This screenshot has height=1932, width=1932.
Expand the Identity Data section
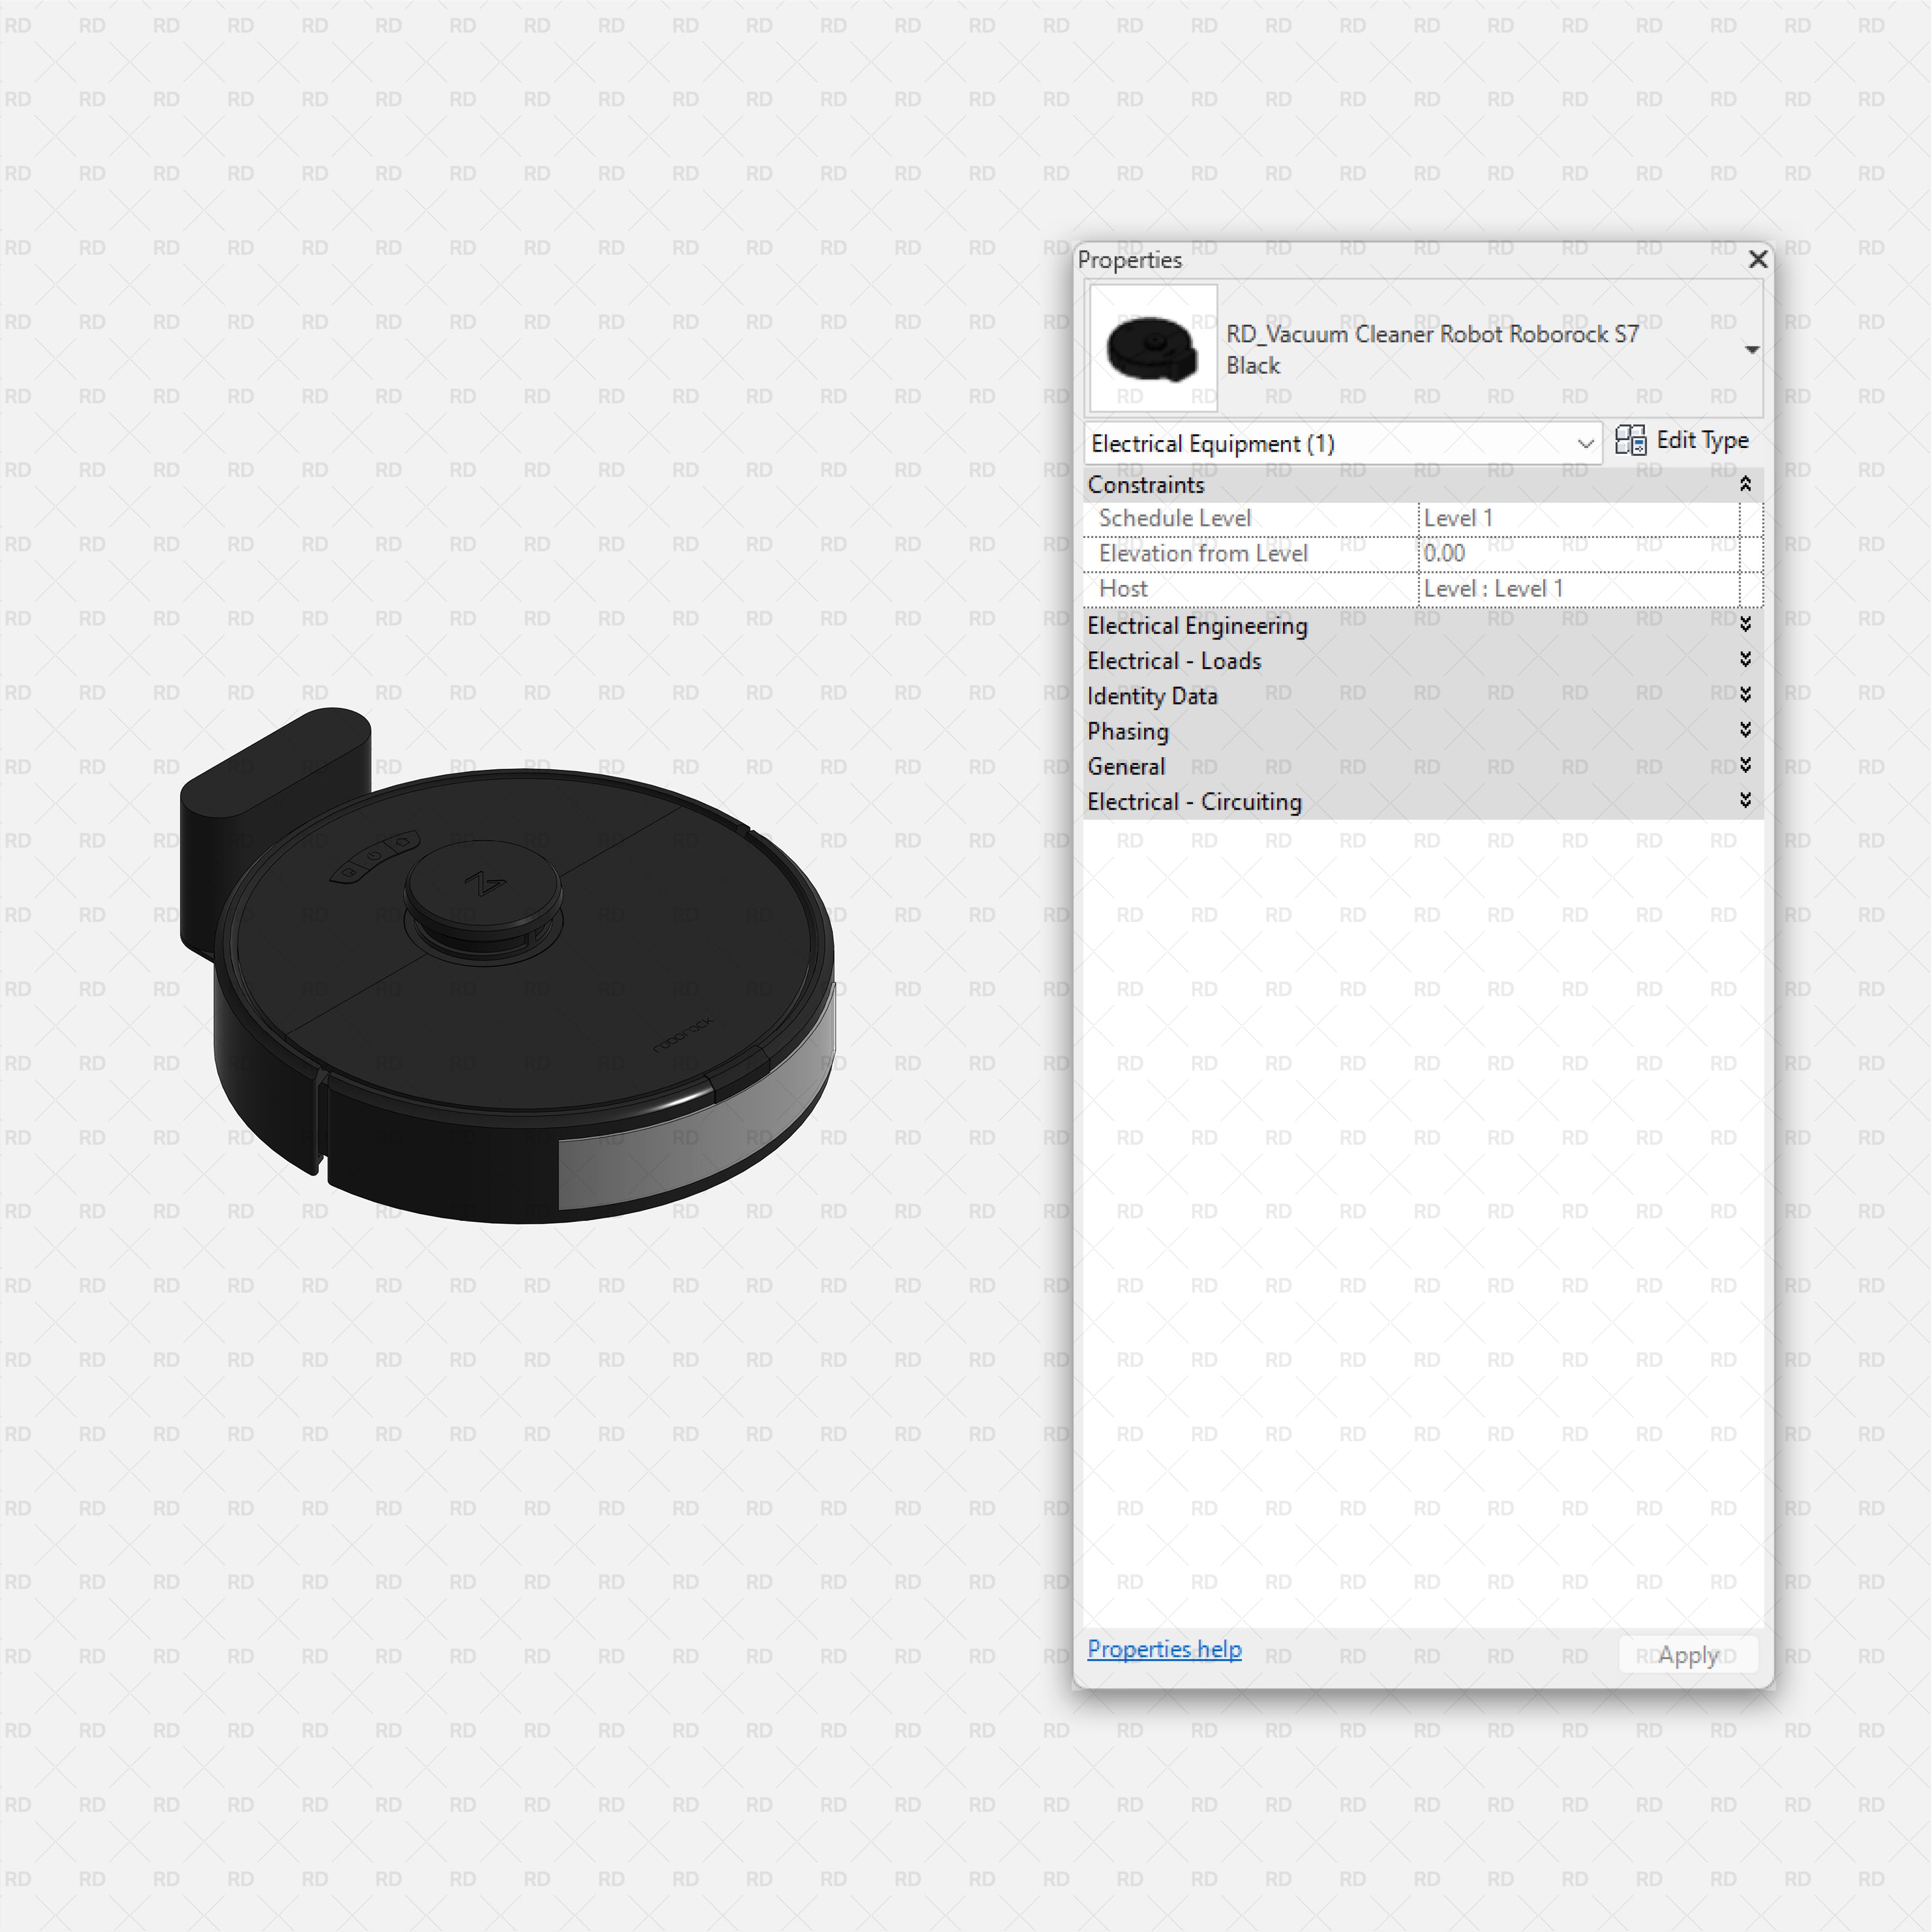click(1746, 695)
